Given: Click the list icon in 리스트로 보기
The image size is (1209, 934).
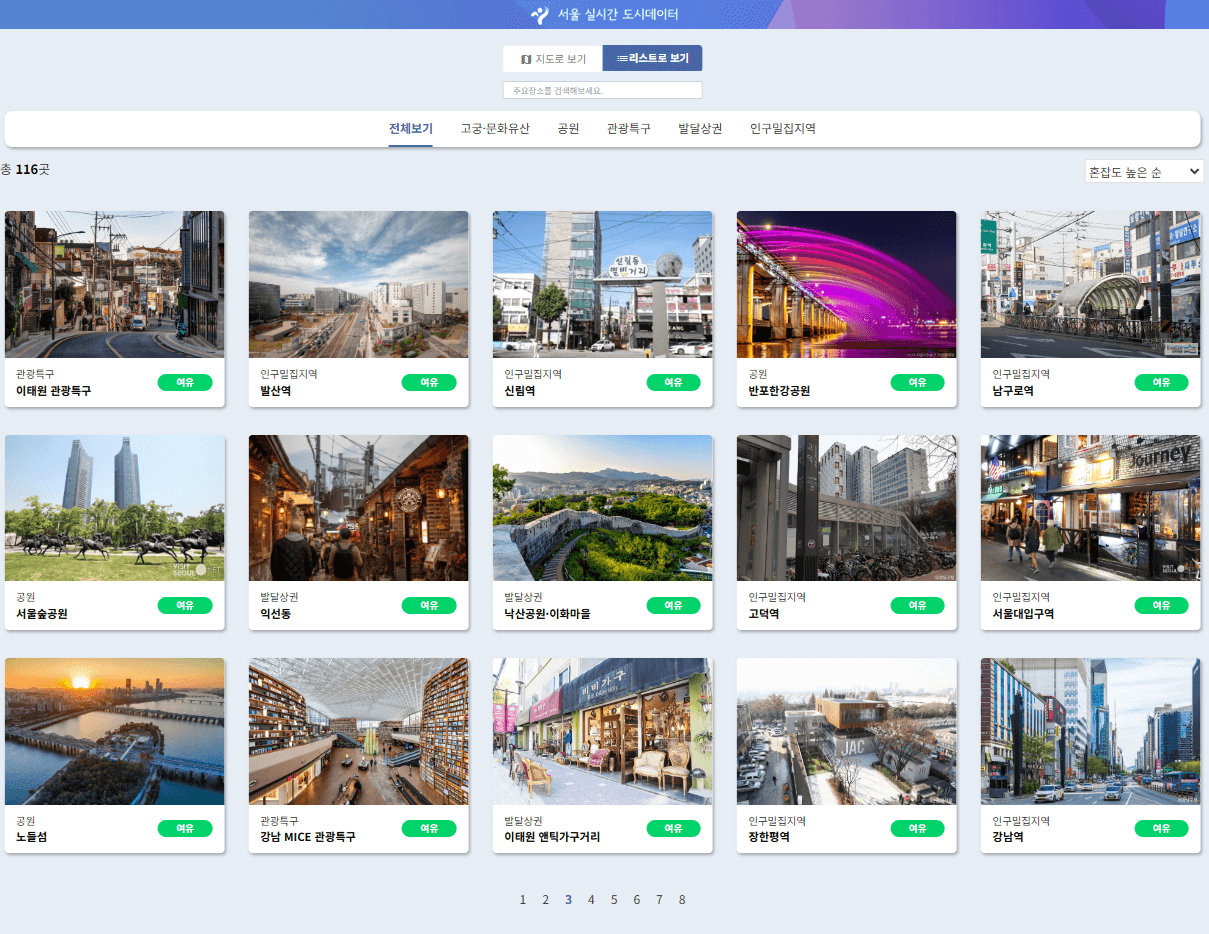Looking at the screenshot, I should point(621,59).
